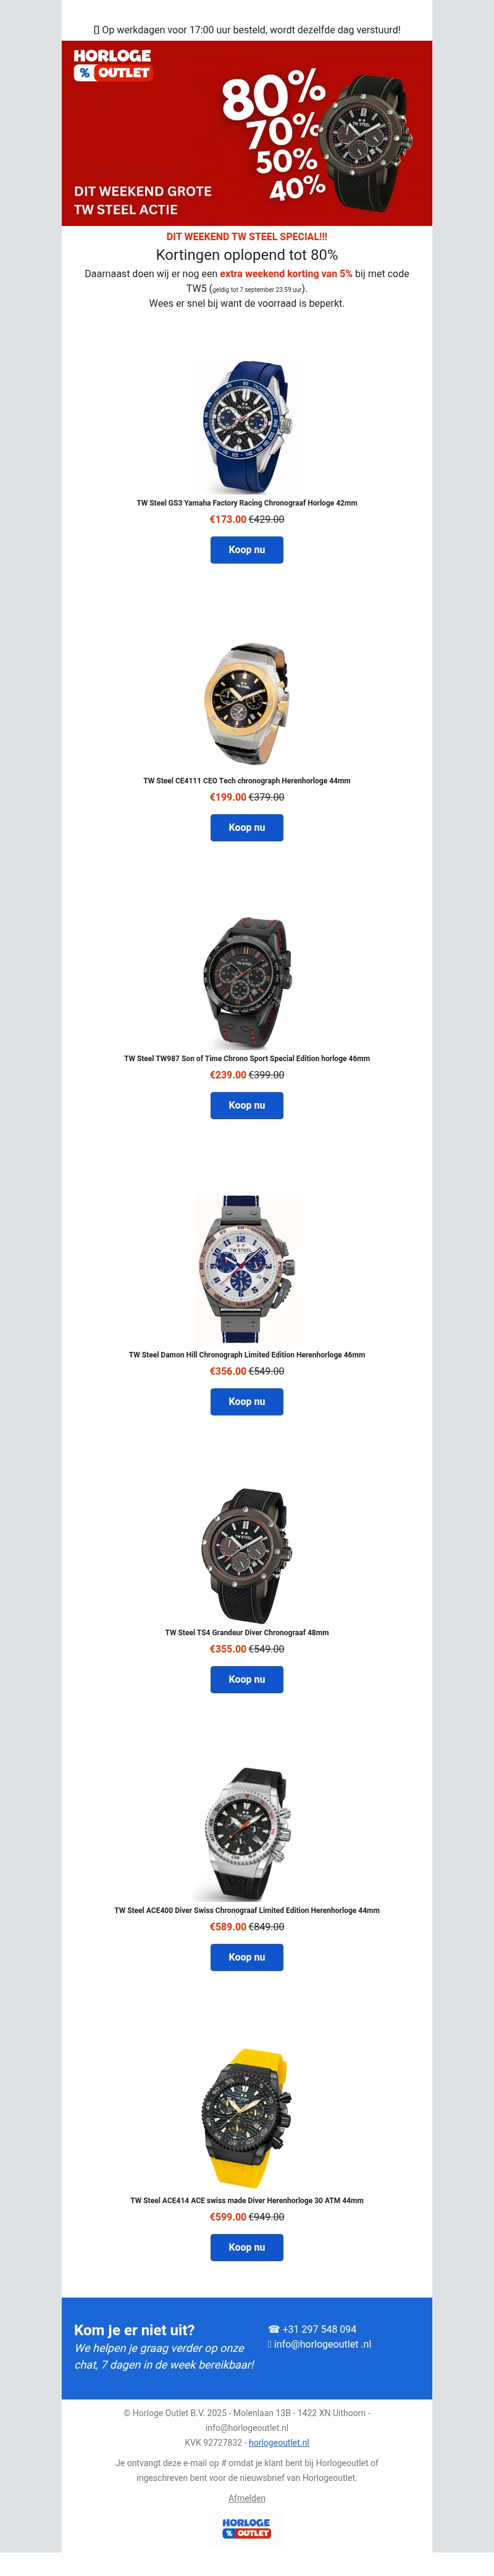This screenshot has width=494, height=2576.
Task: Select the Son of Time Chrono Sport watch image
Action: click(247, 982)
